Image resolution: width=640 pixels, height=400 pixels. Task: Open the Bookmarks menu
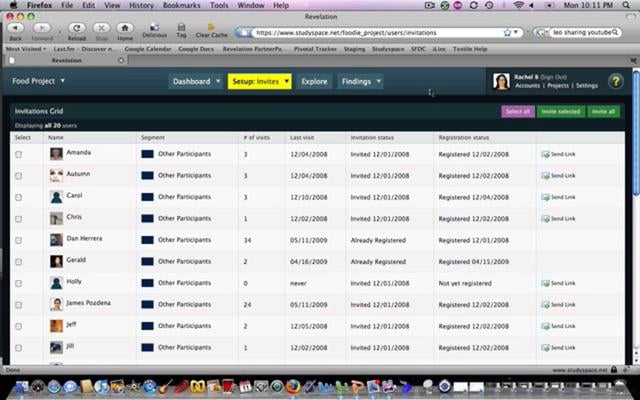click(182, 5)
